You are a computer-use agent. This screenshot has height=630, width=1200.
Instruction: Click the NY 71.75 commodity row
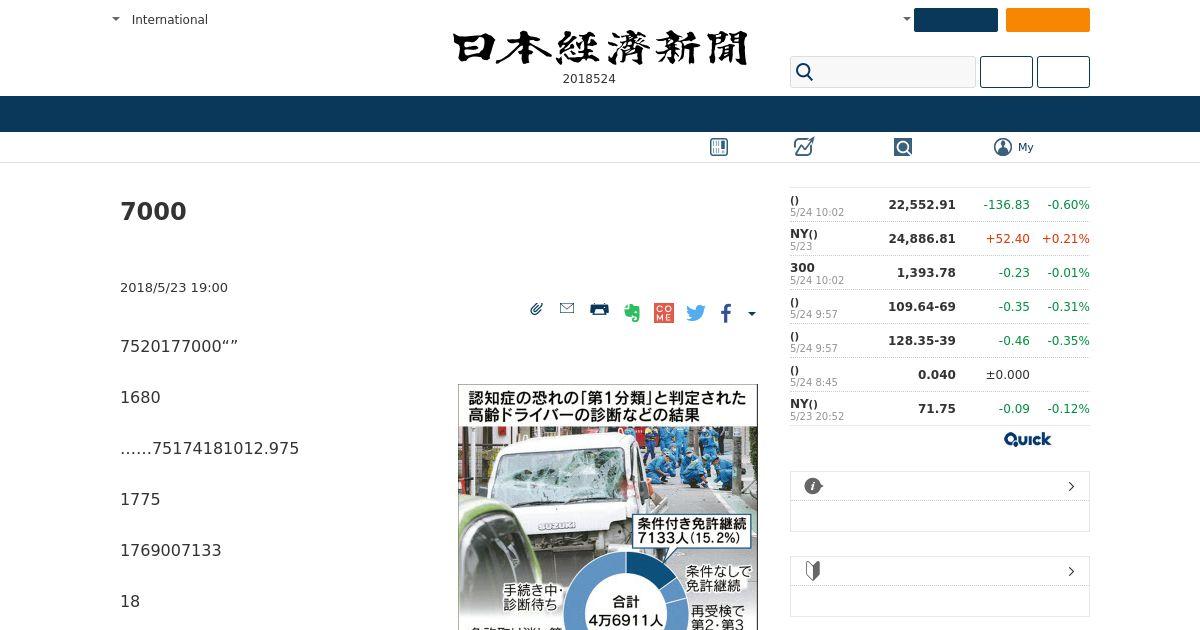(x=940, y=409)
